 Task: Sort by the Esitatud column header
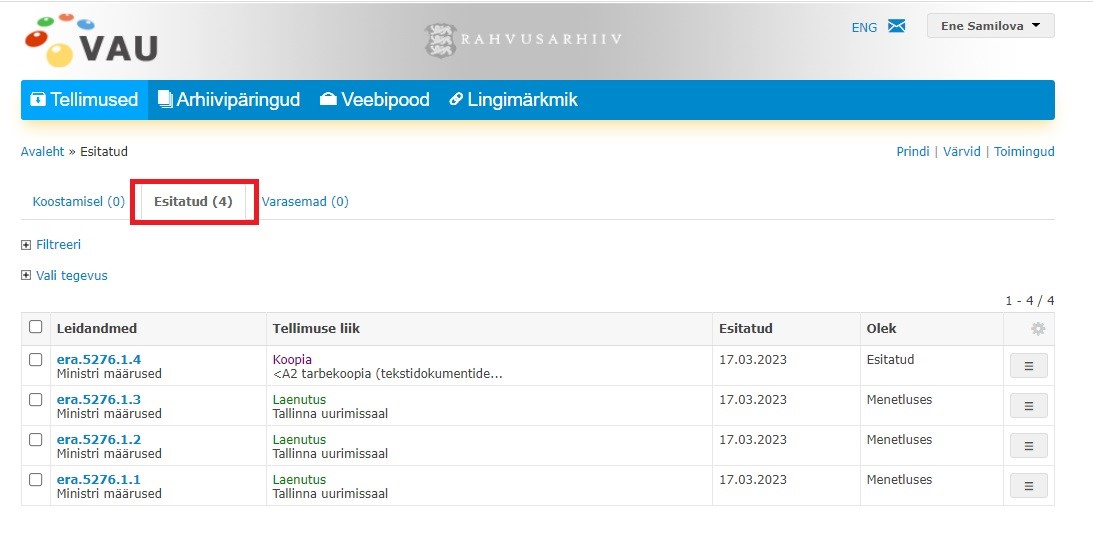pyautogui.click(x=745, y=328)
